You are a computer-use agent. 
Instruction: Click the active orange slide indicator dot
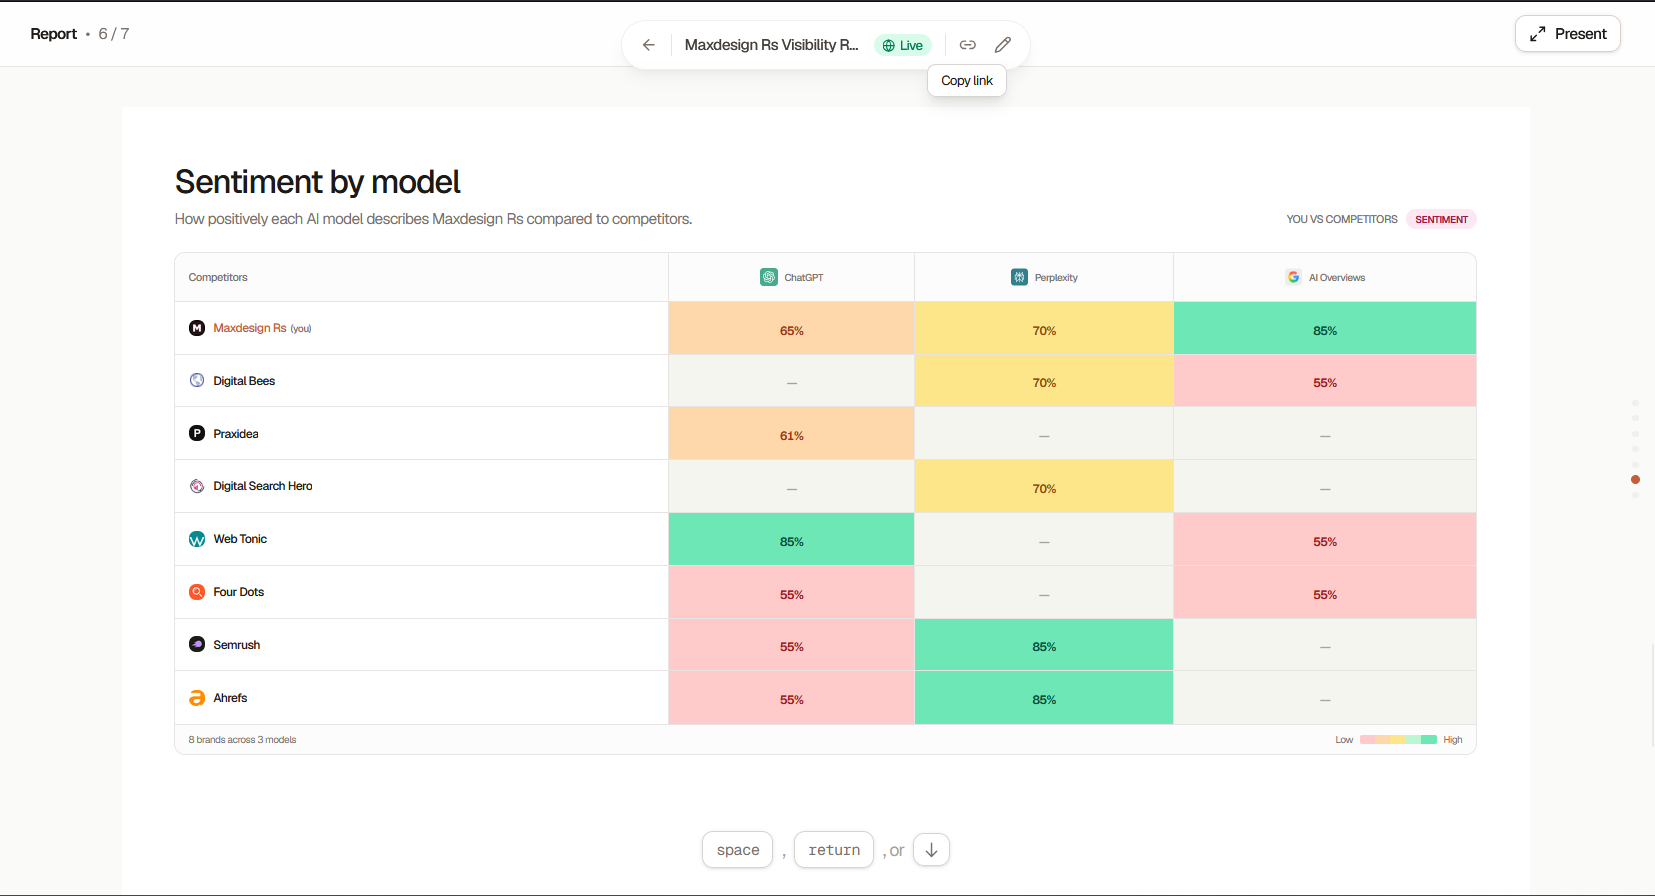pos(1635,480)
